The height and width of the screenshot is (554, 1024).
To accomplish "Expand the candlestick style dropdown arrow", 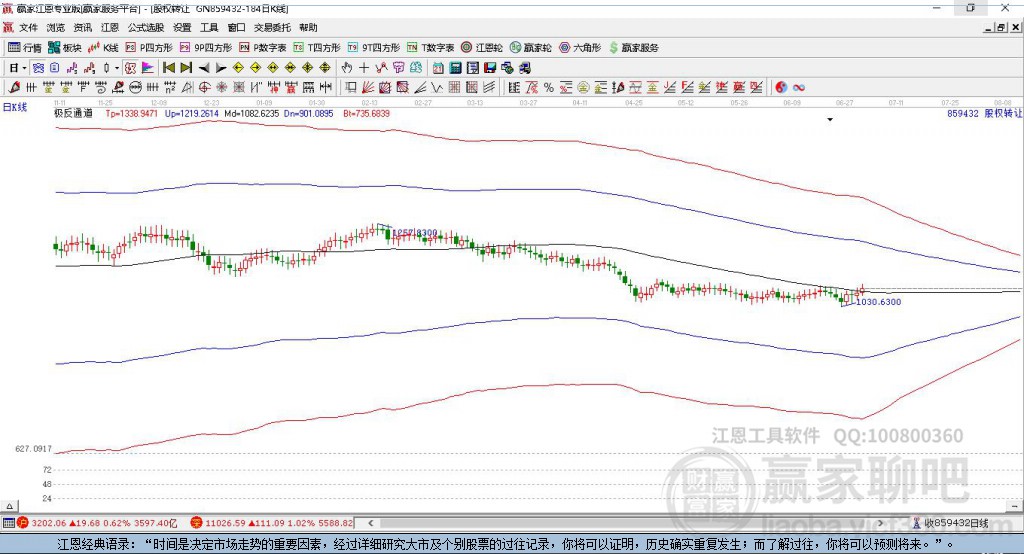I will [x=117, y=68].
